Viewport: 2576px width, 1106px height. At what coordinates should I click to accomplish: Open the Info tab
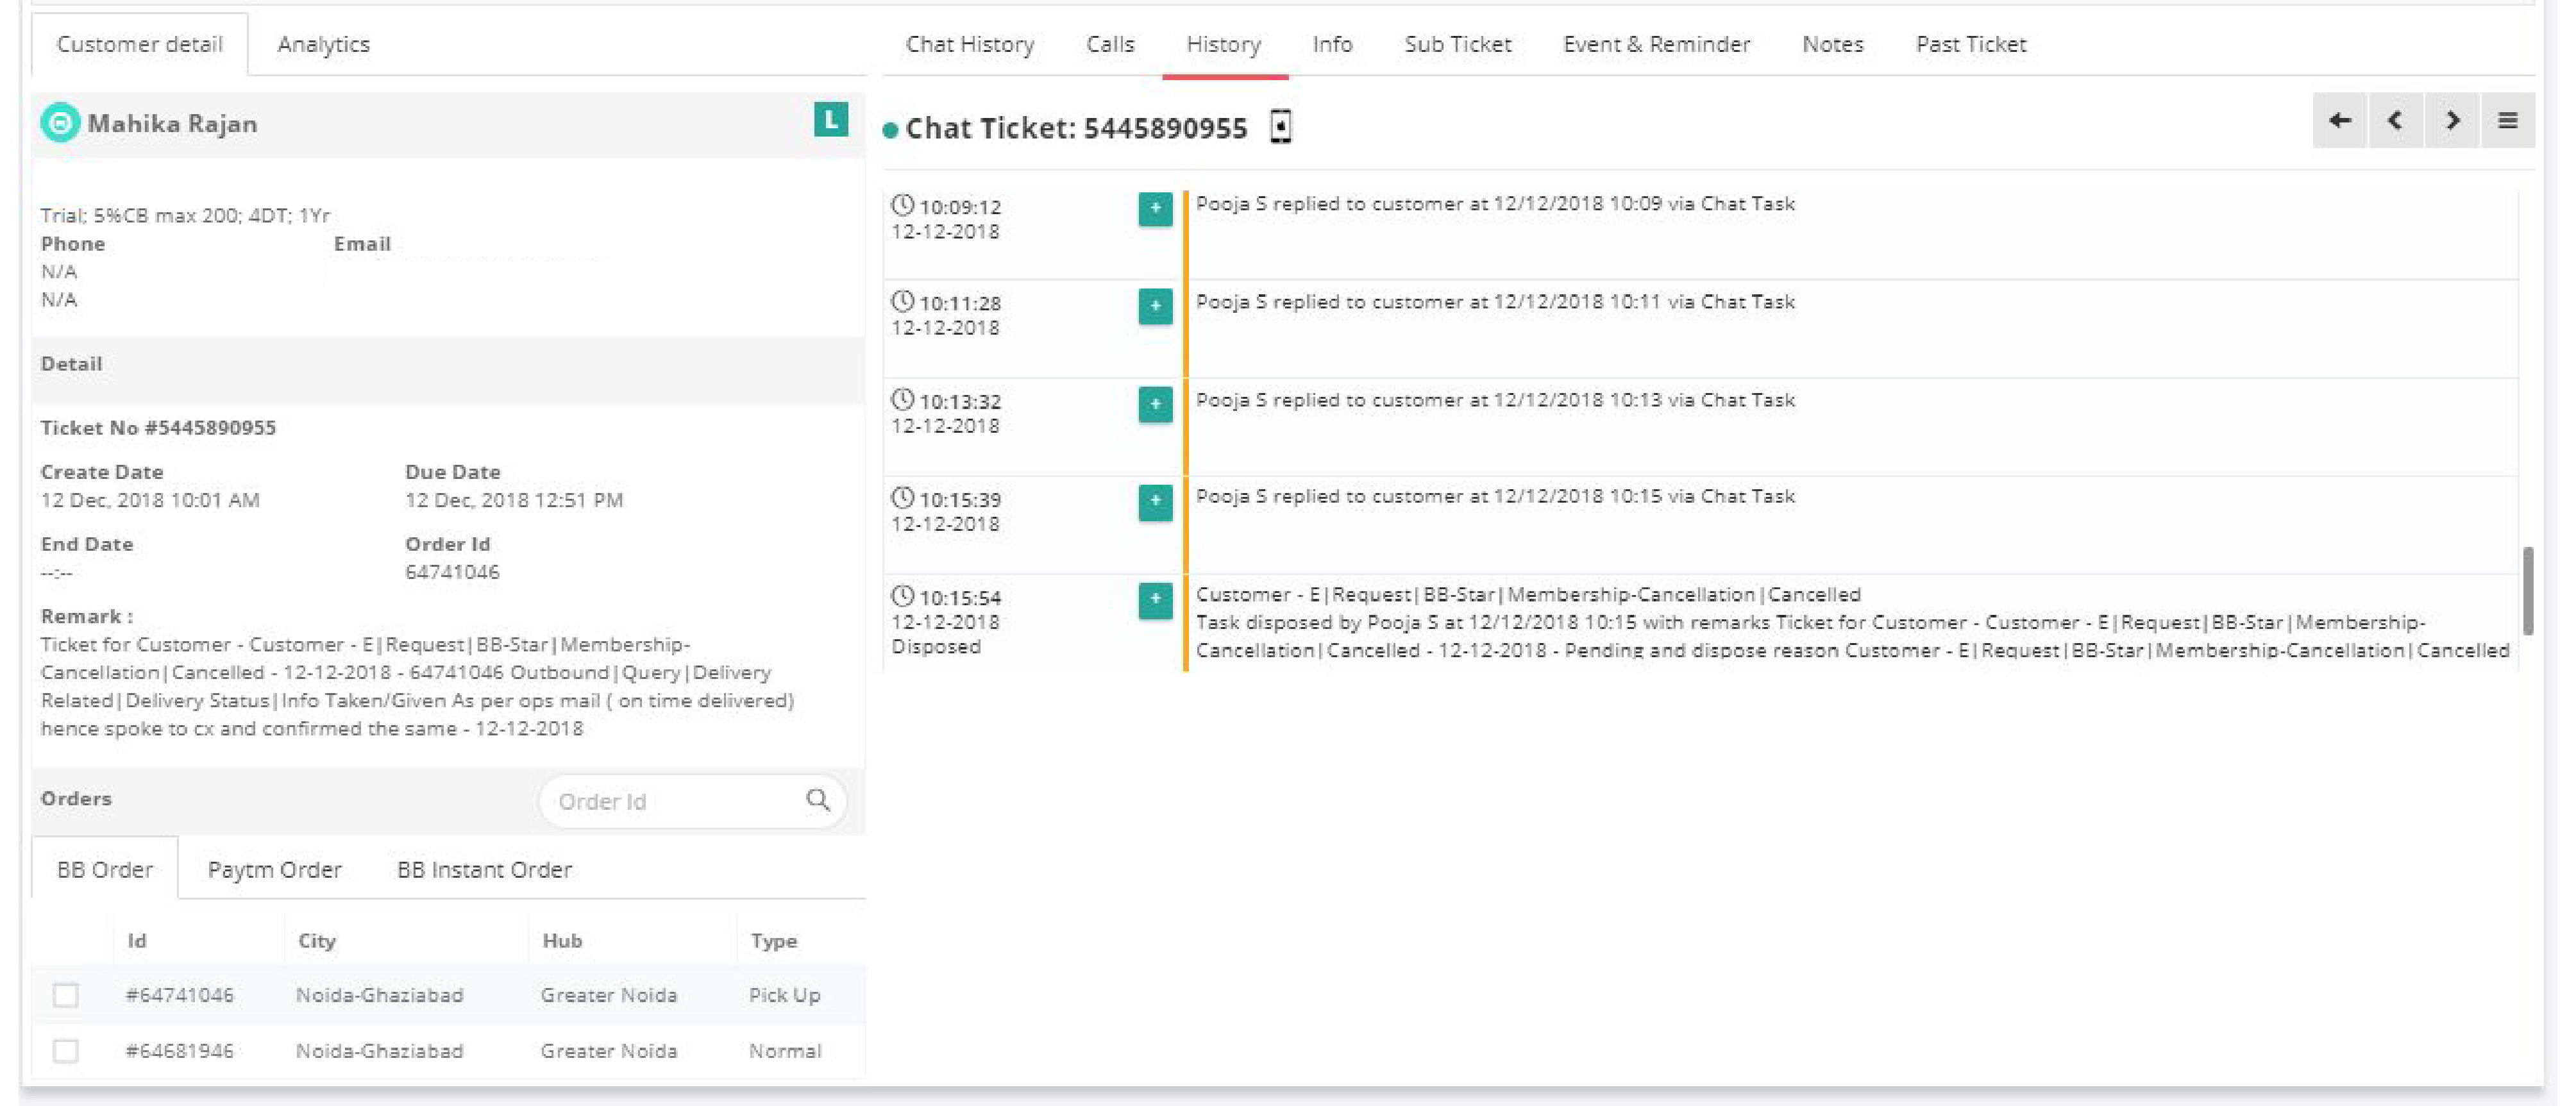1332,44
